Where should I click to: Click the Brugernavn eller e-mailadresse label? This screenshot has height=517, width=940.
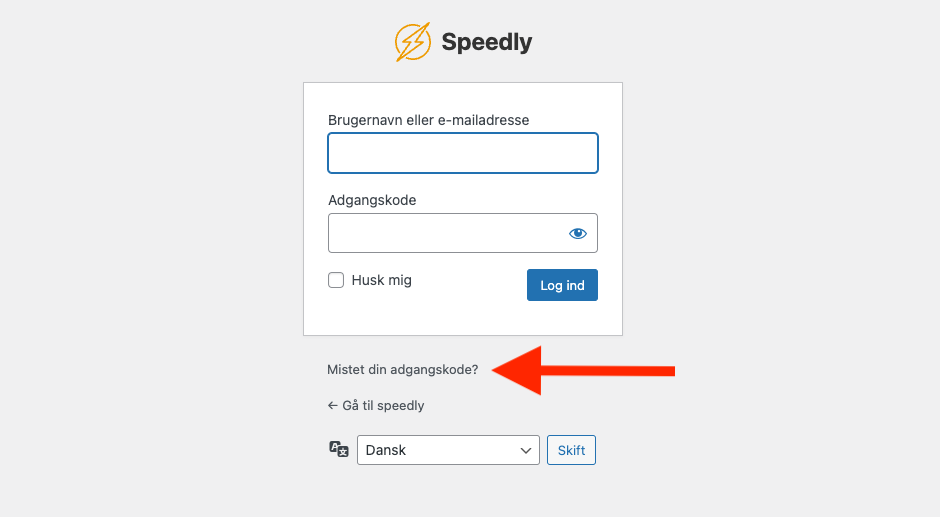(x=428, y=120)
